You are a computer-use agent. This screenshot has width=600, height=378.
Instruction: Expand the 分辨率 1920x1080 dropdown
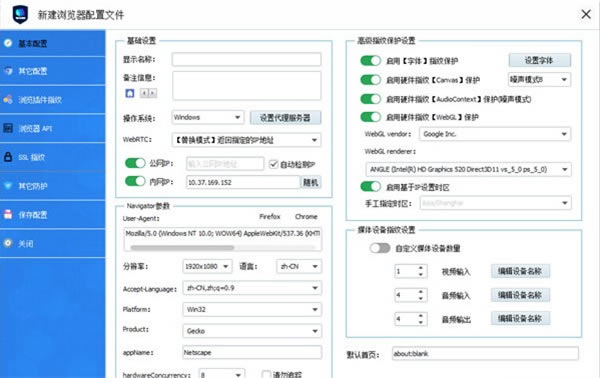coord(207,266)
